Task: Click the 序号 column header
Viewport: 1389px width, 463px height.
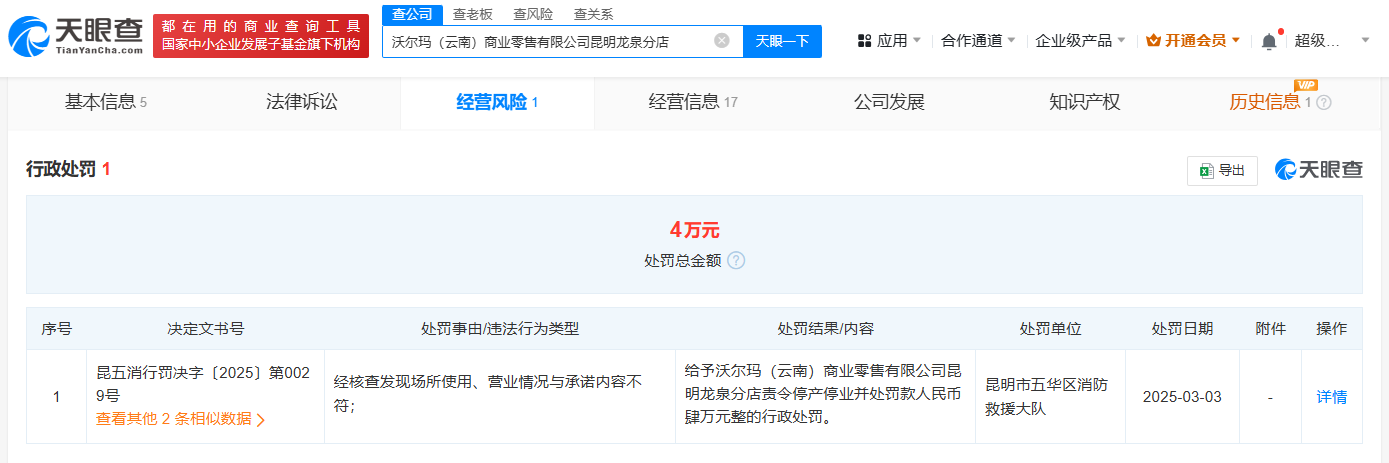Action: pos(56,328)
